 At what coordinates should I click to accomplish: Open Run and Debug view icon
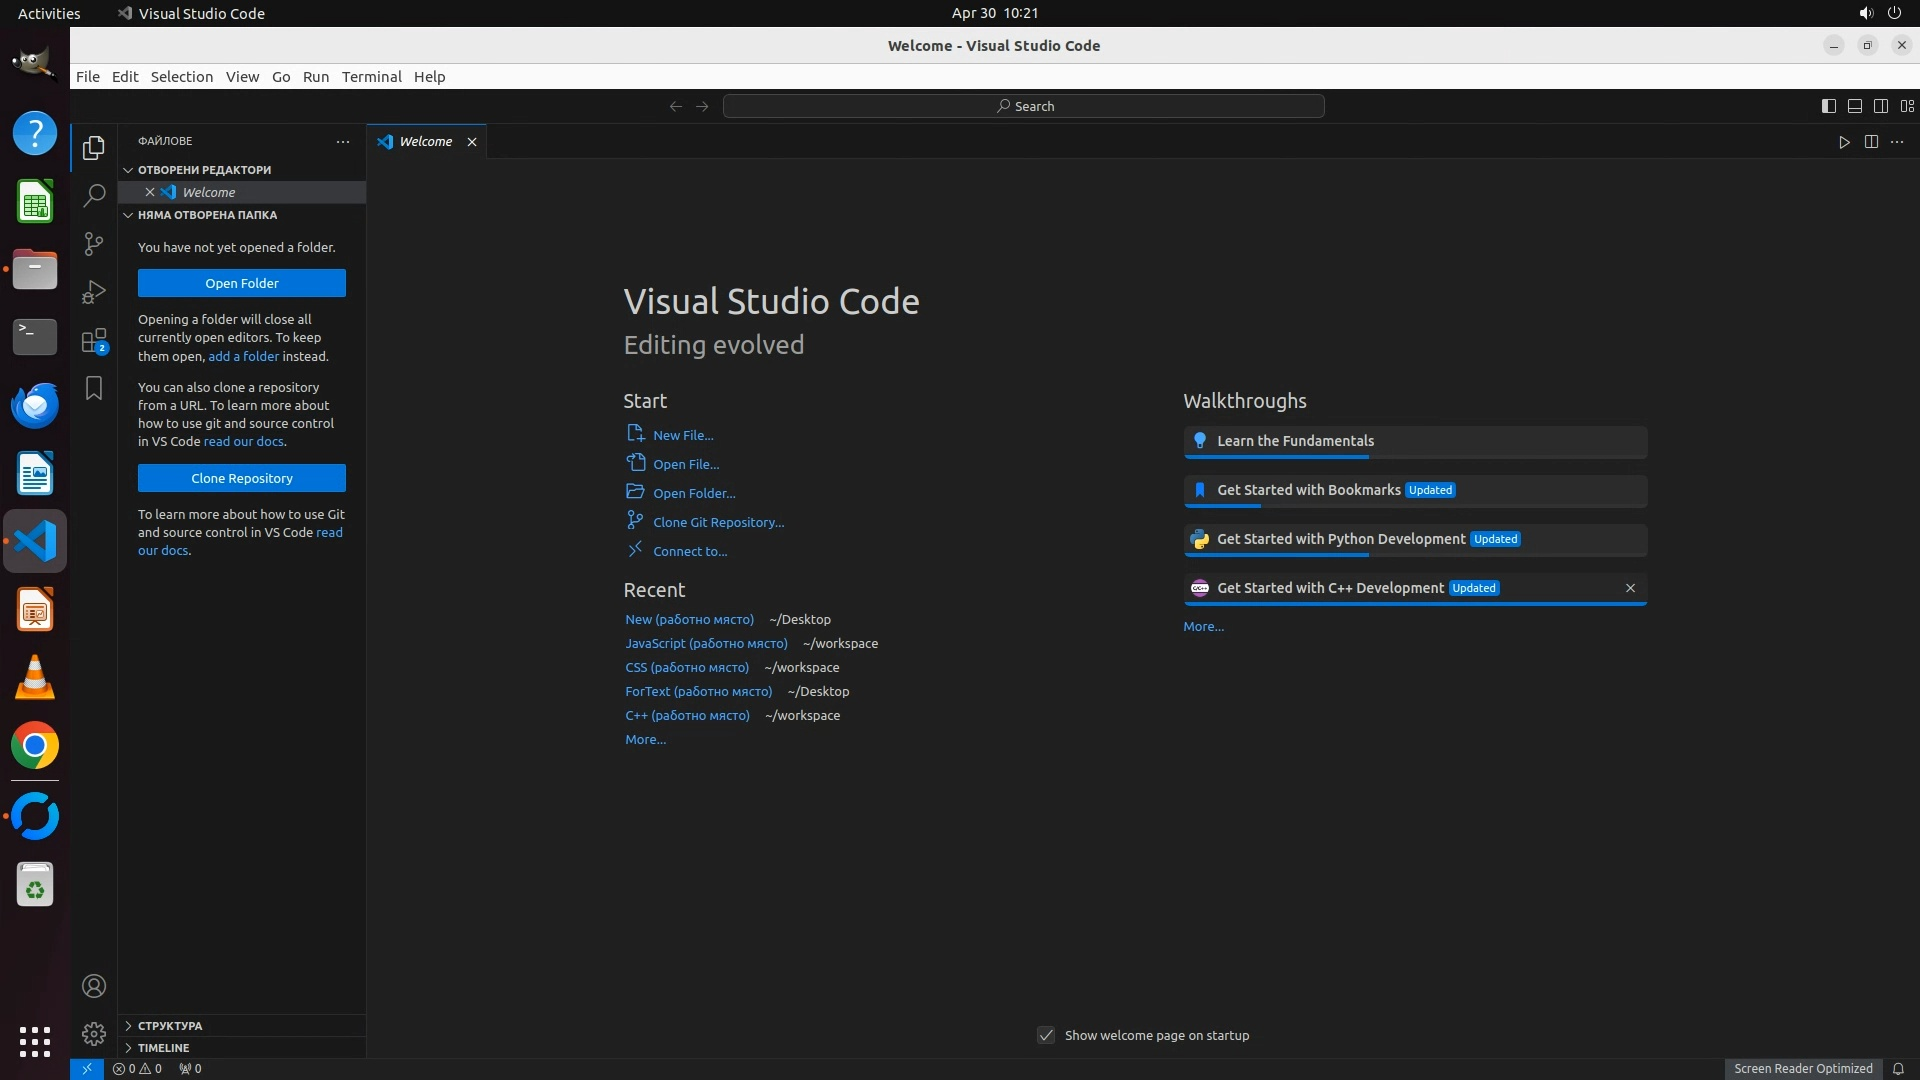94,292
